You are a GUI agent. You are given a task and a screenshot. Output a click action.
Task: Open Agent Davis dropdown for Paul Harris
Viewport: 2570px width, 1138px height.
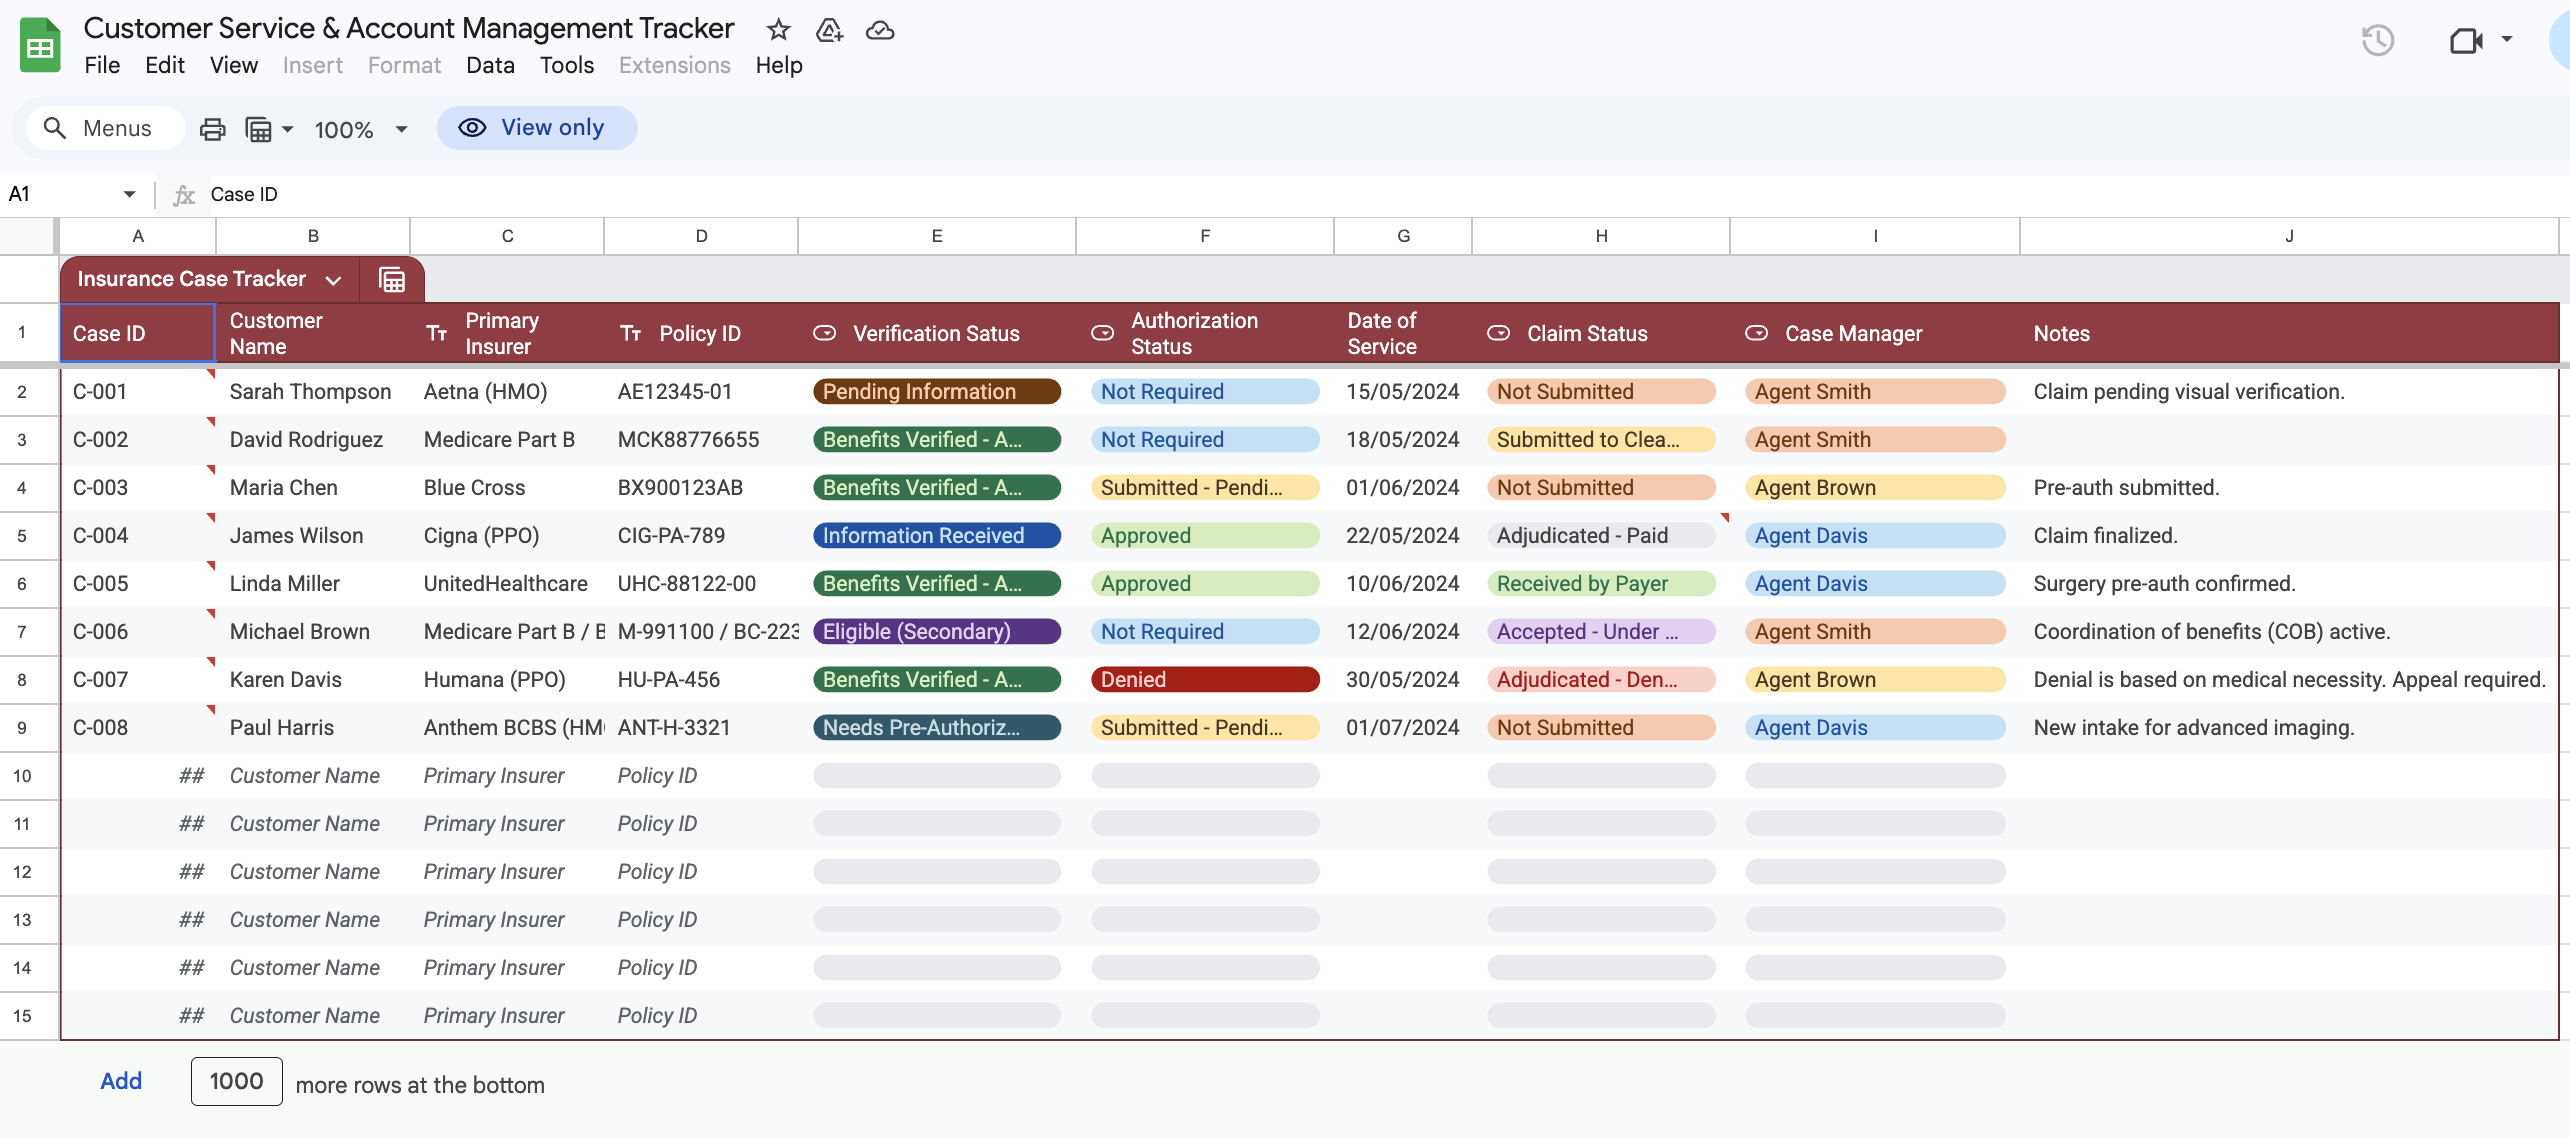(x=1875, y=728)
